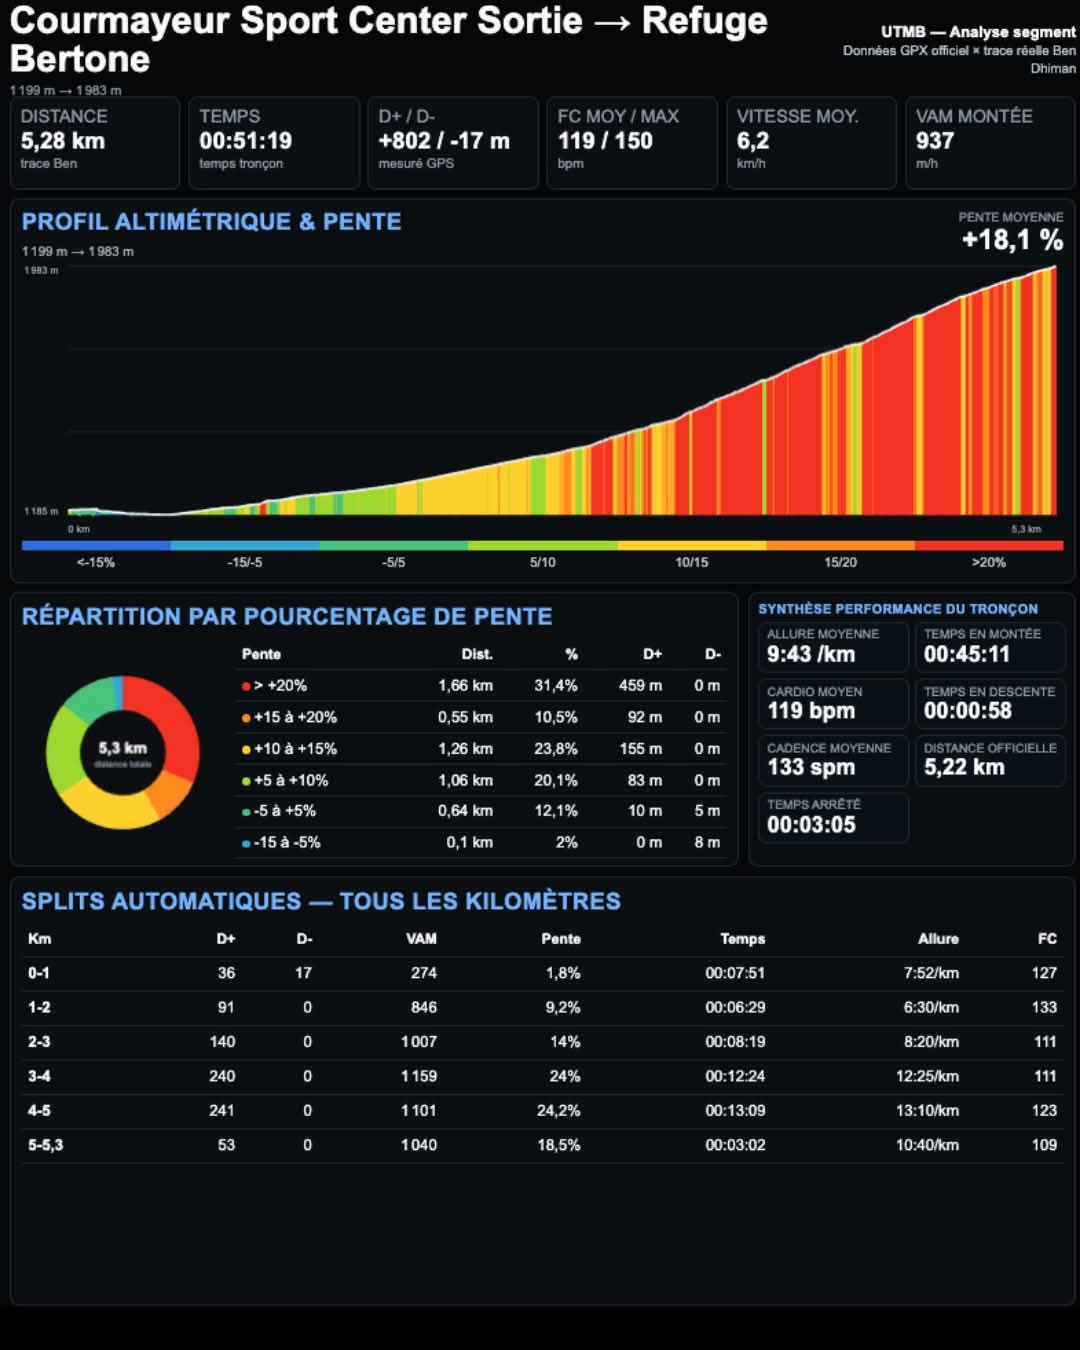1080x1350 pixels.
Task: Click the light-green +5 à +10% legend dot
Action: coord(246,781)
